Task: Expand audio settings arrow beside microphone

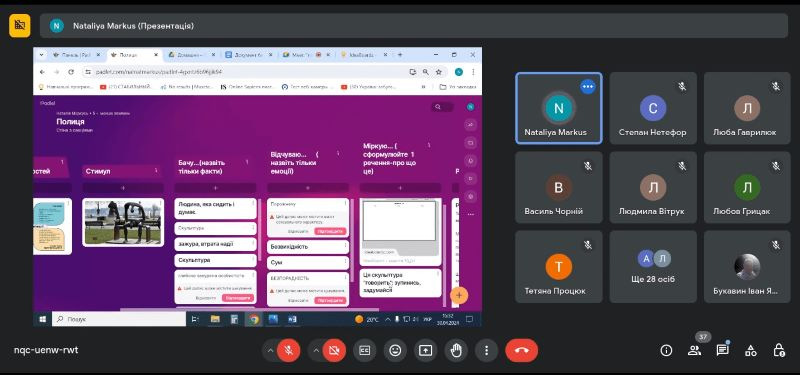Action: (270, 351)
